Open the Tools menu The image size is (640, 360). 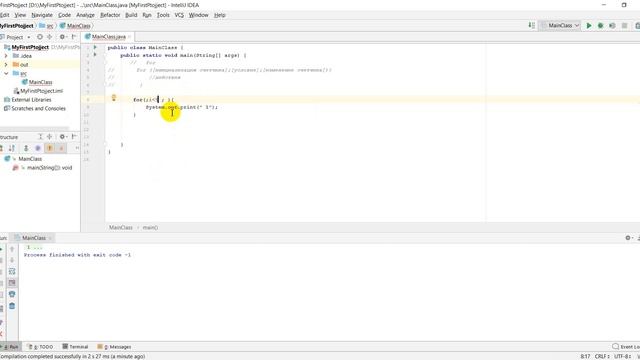tap(163, 15)
